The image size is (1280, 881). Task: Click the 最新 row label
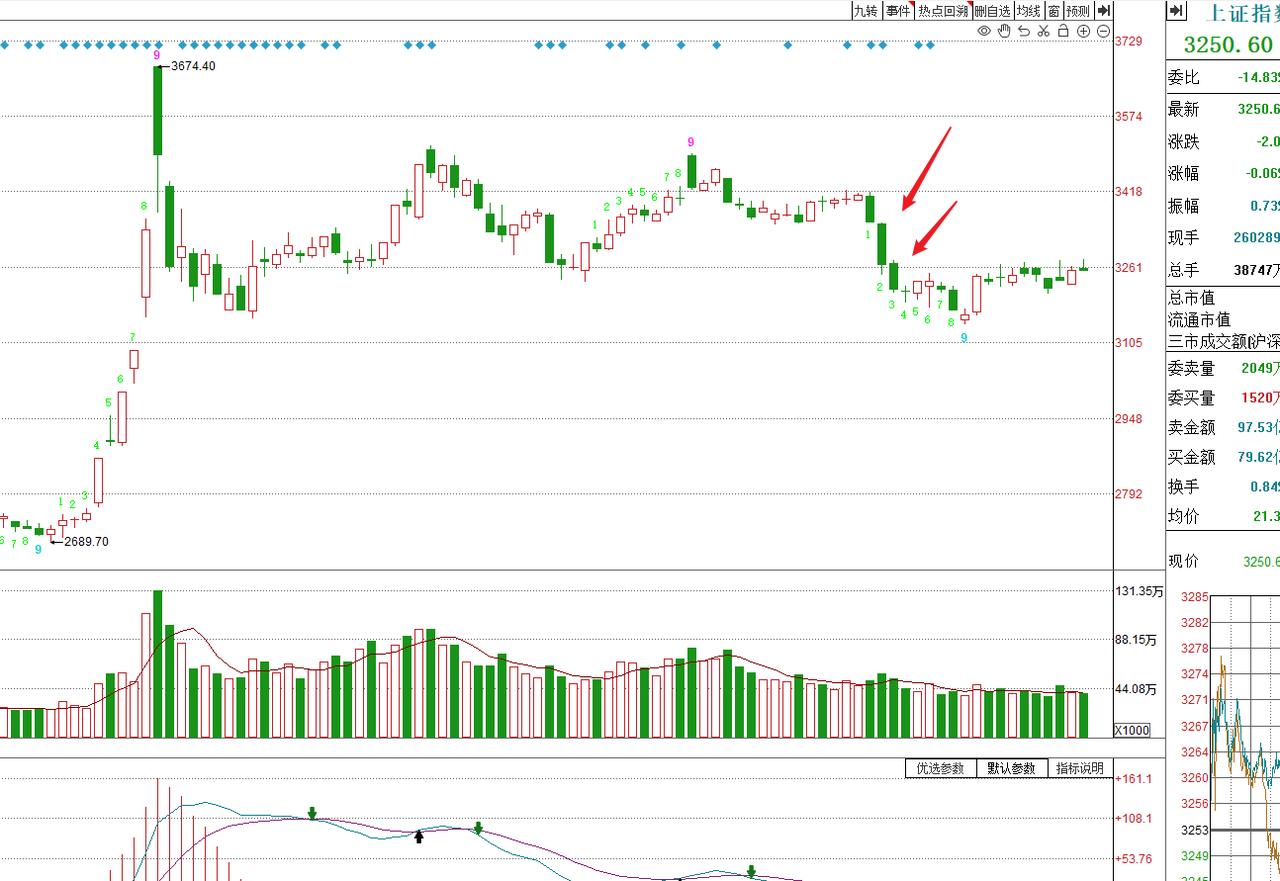point(1184,110)
